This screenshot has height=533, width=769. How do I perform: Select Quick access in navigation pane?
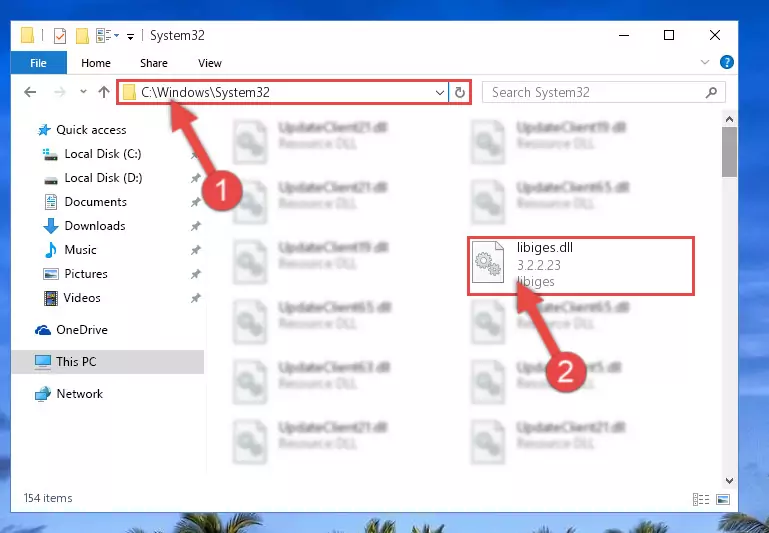tap(91, 130)
